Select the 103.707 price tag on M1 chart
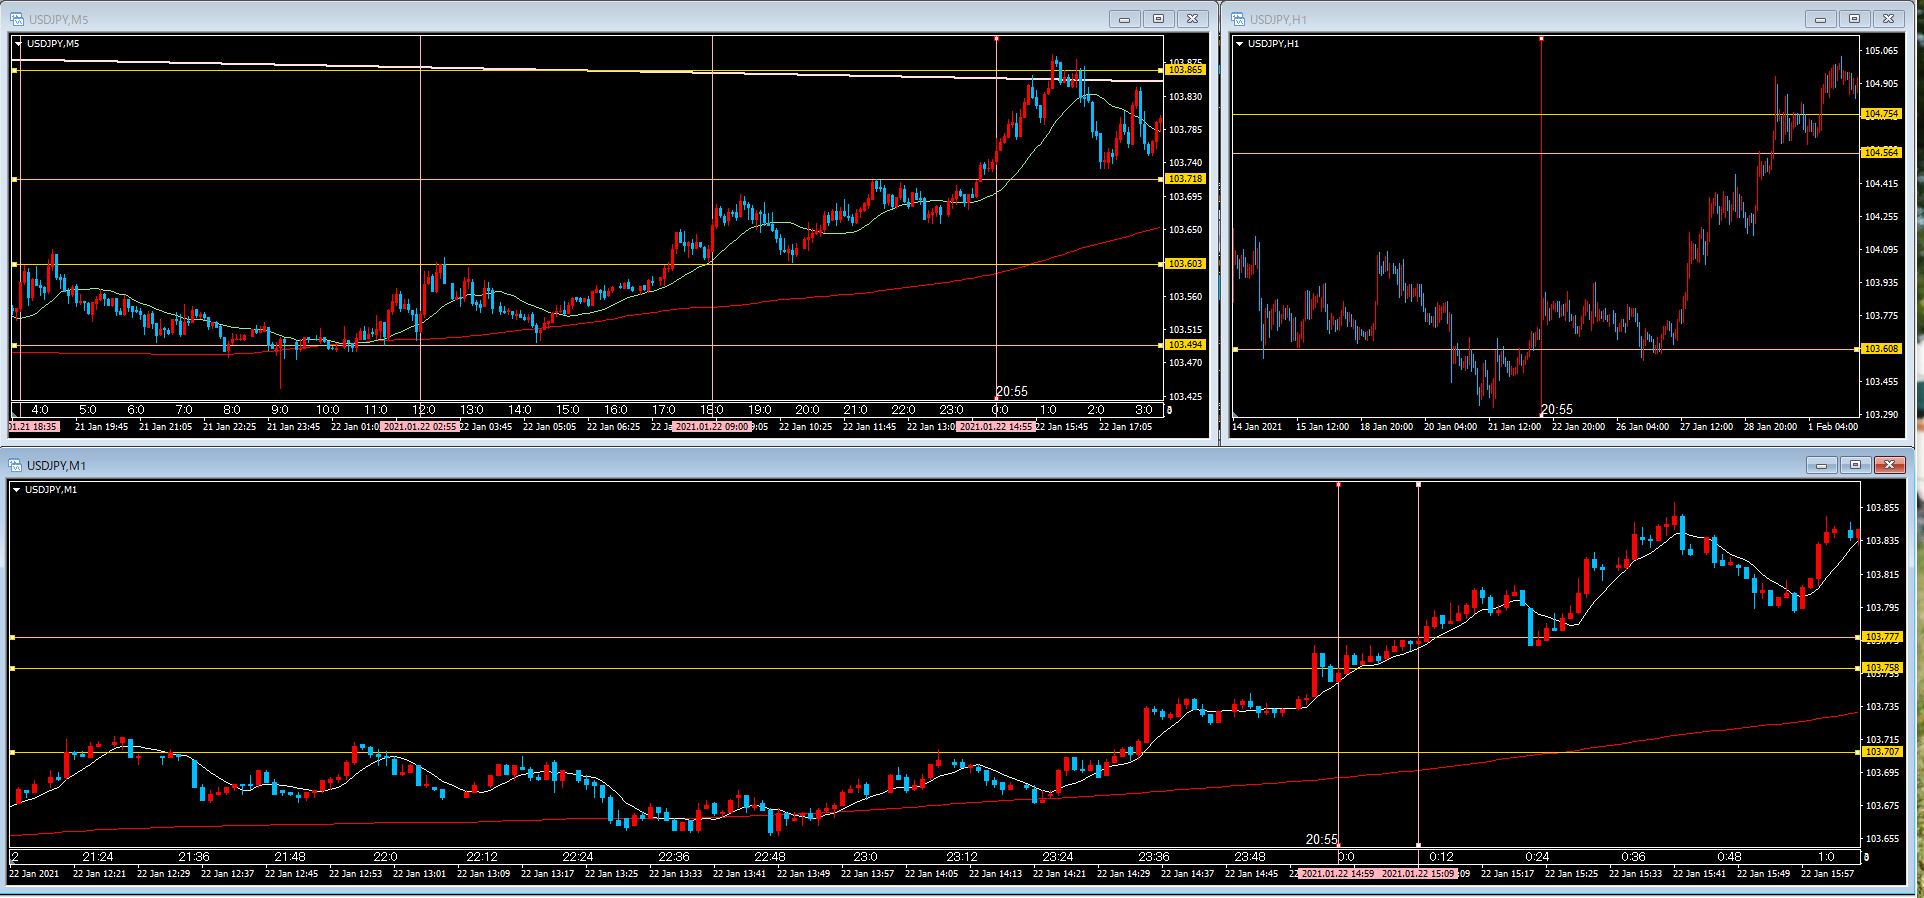This screenshot has width=1924, height=898. point(1881,752)
